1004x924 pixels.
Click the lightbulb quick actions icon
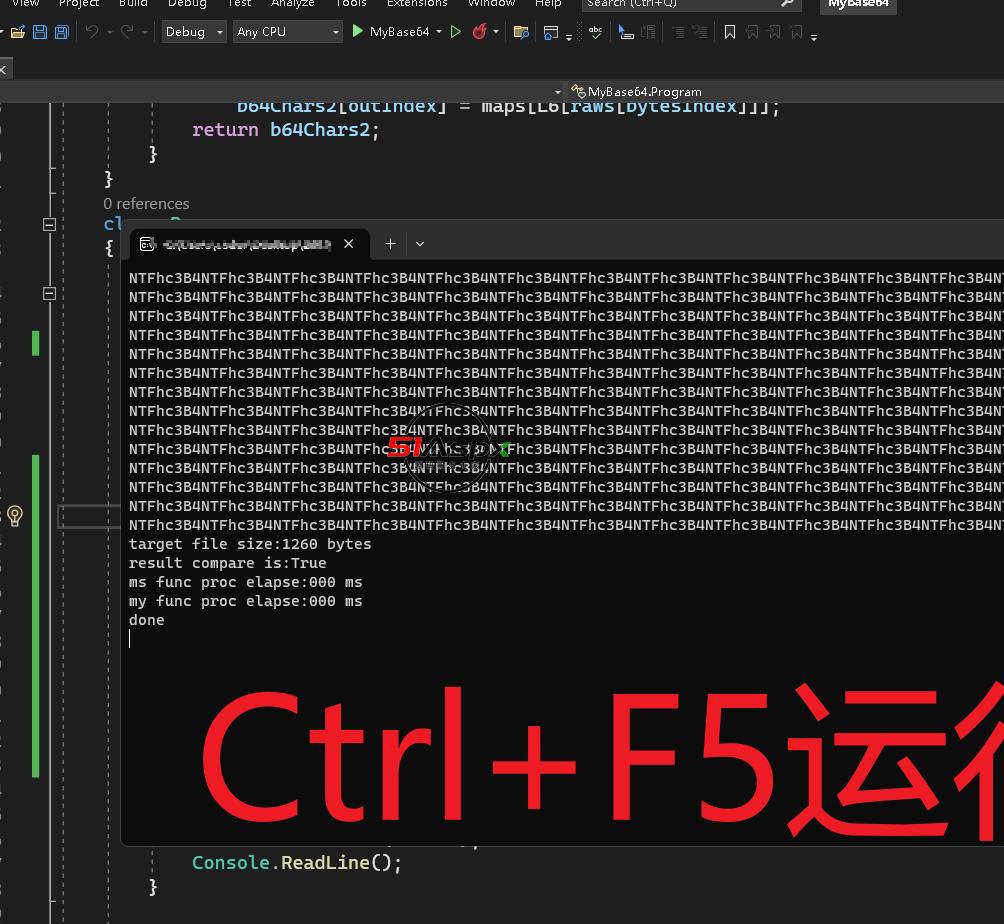point(14,515)
